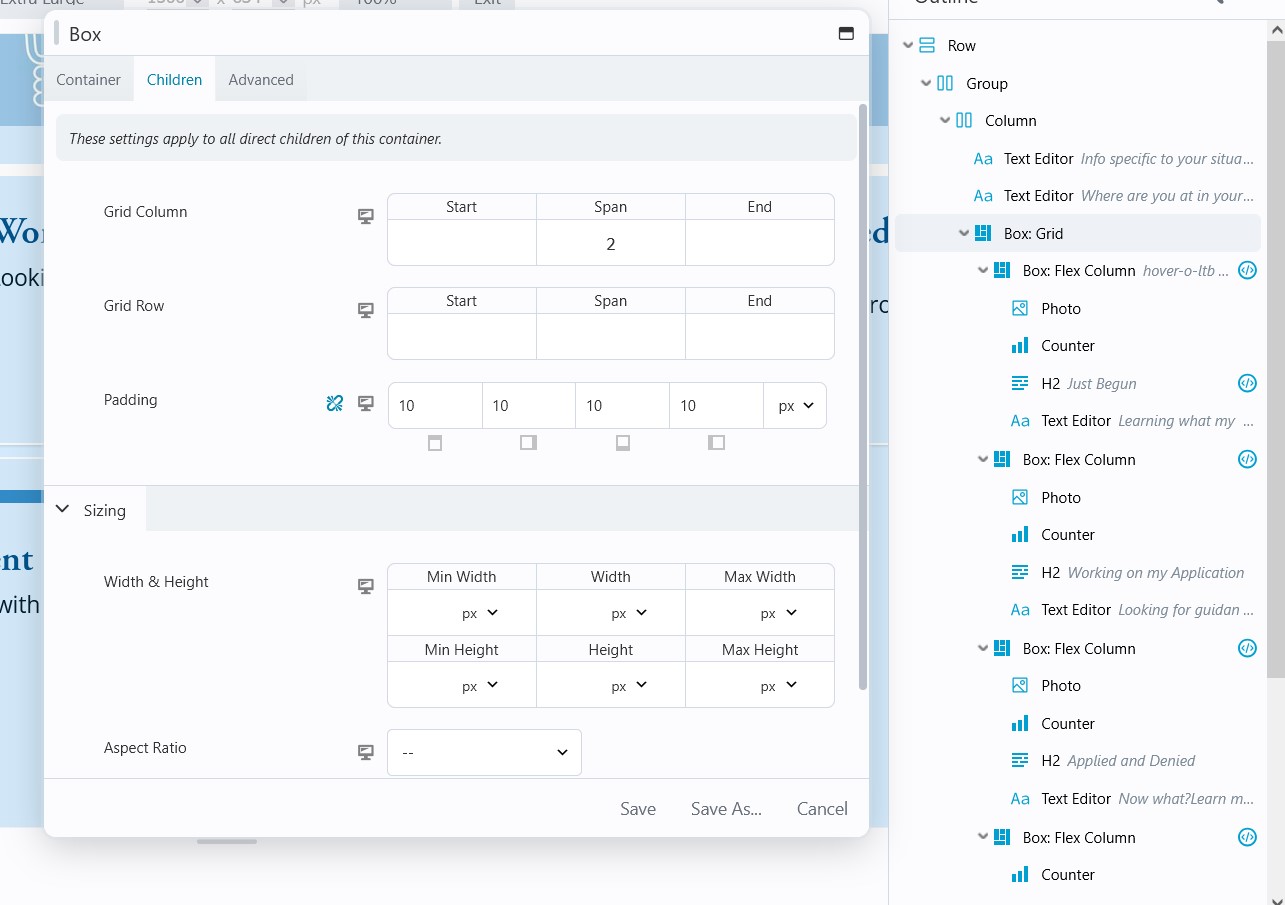Click the Grid Column Span input field
The image size is (1285, 905).
coord(610,244)
